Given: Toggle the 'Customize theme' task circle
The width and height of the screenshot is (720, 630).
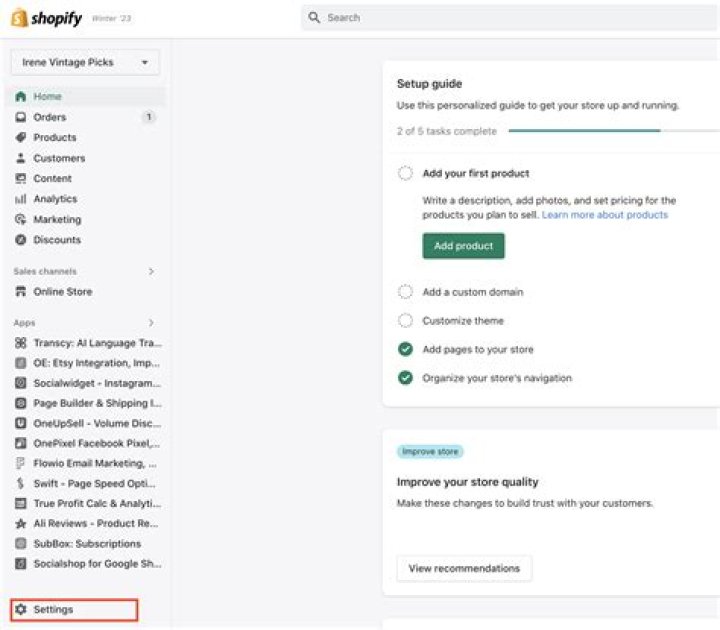Looking at the screenshot, I should click(405, 321).
